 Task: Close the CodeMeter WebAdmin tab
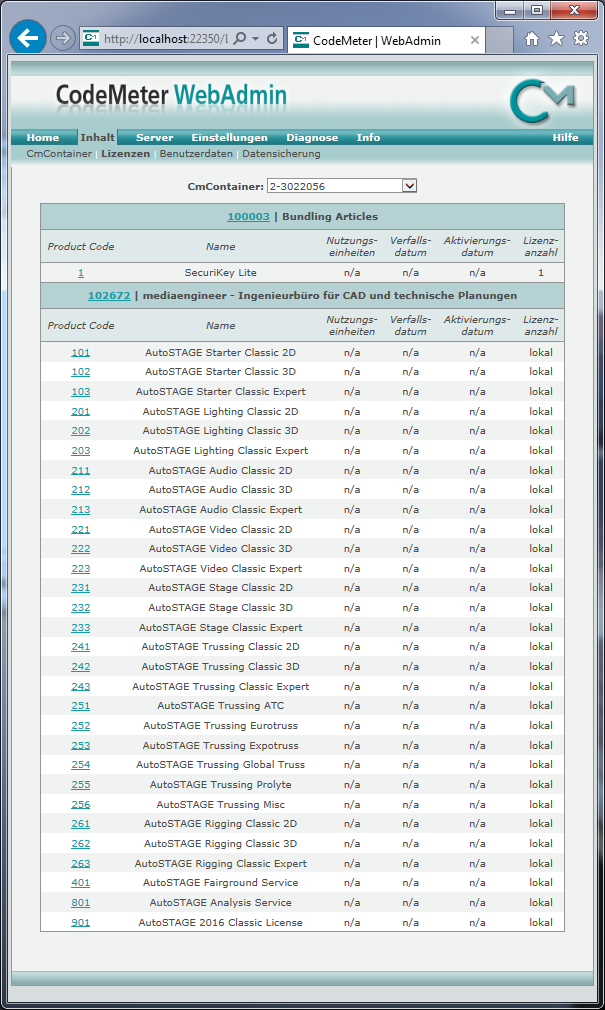475,40
